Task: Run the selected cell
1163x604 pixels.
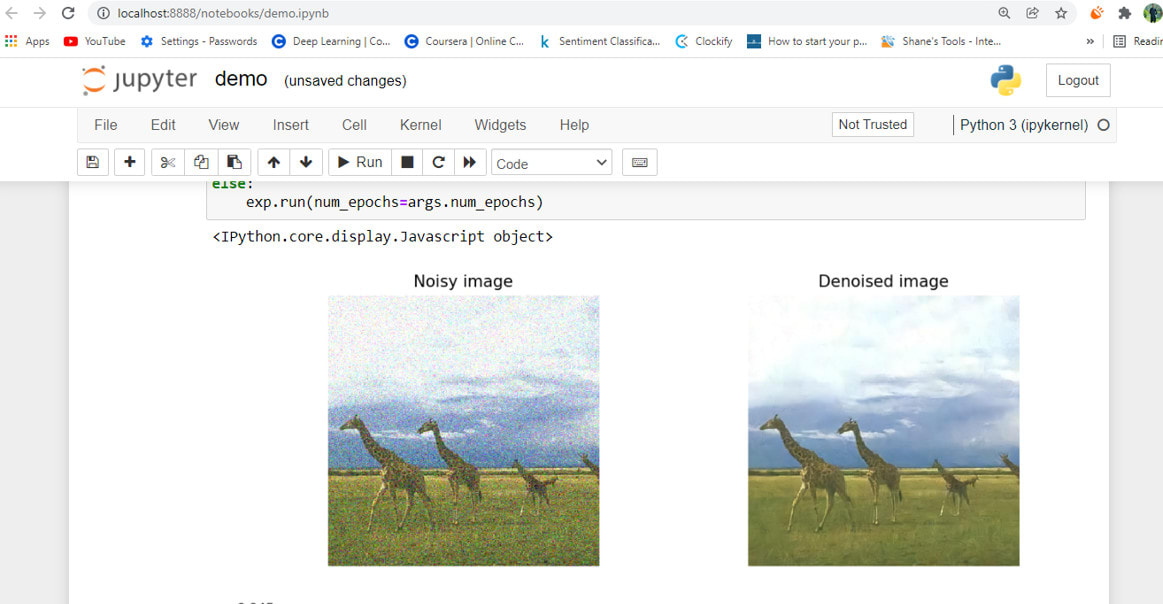Action: pos(360,163)
